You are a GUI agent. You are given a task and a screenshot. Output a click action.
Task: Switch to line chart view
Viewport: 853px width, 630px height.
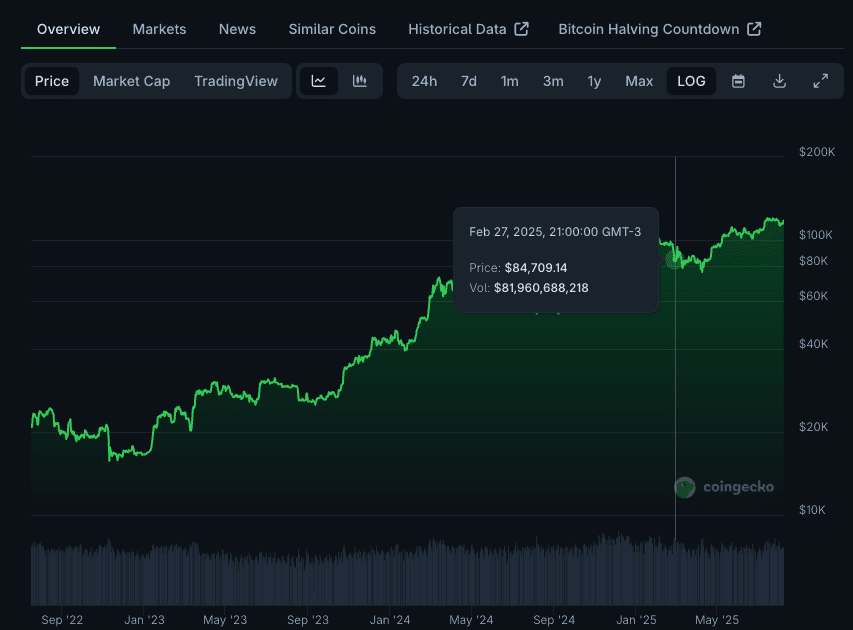(319, 81)
